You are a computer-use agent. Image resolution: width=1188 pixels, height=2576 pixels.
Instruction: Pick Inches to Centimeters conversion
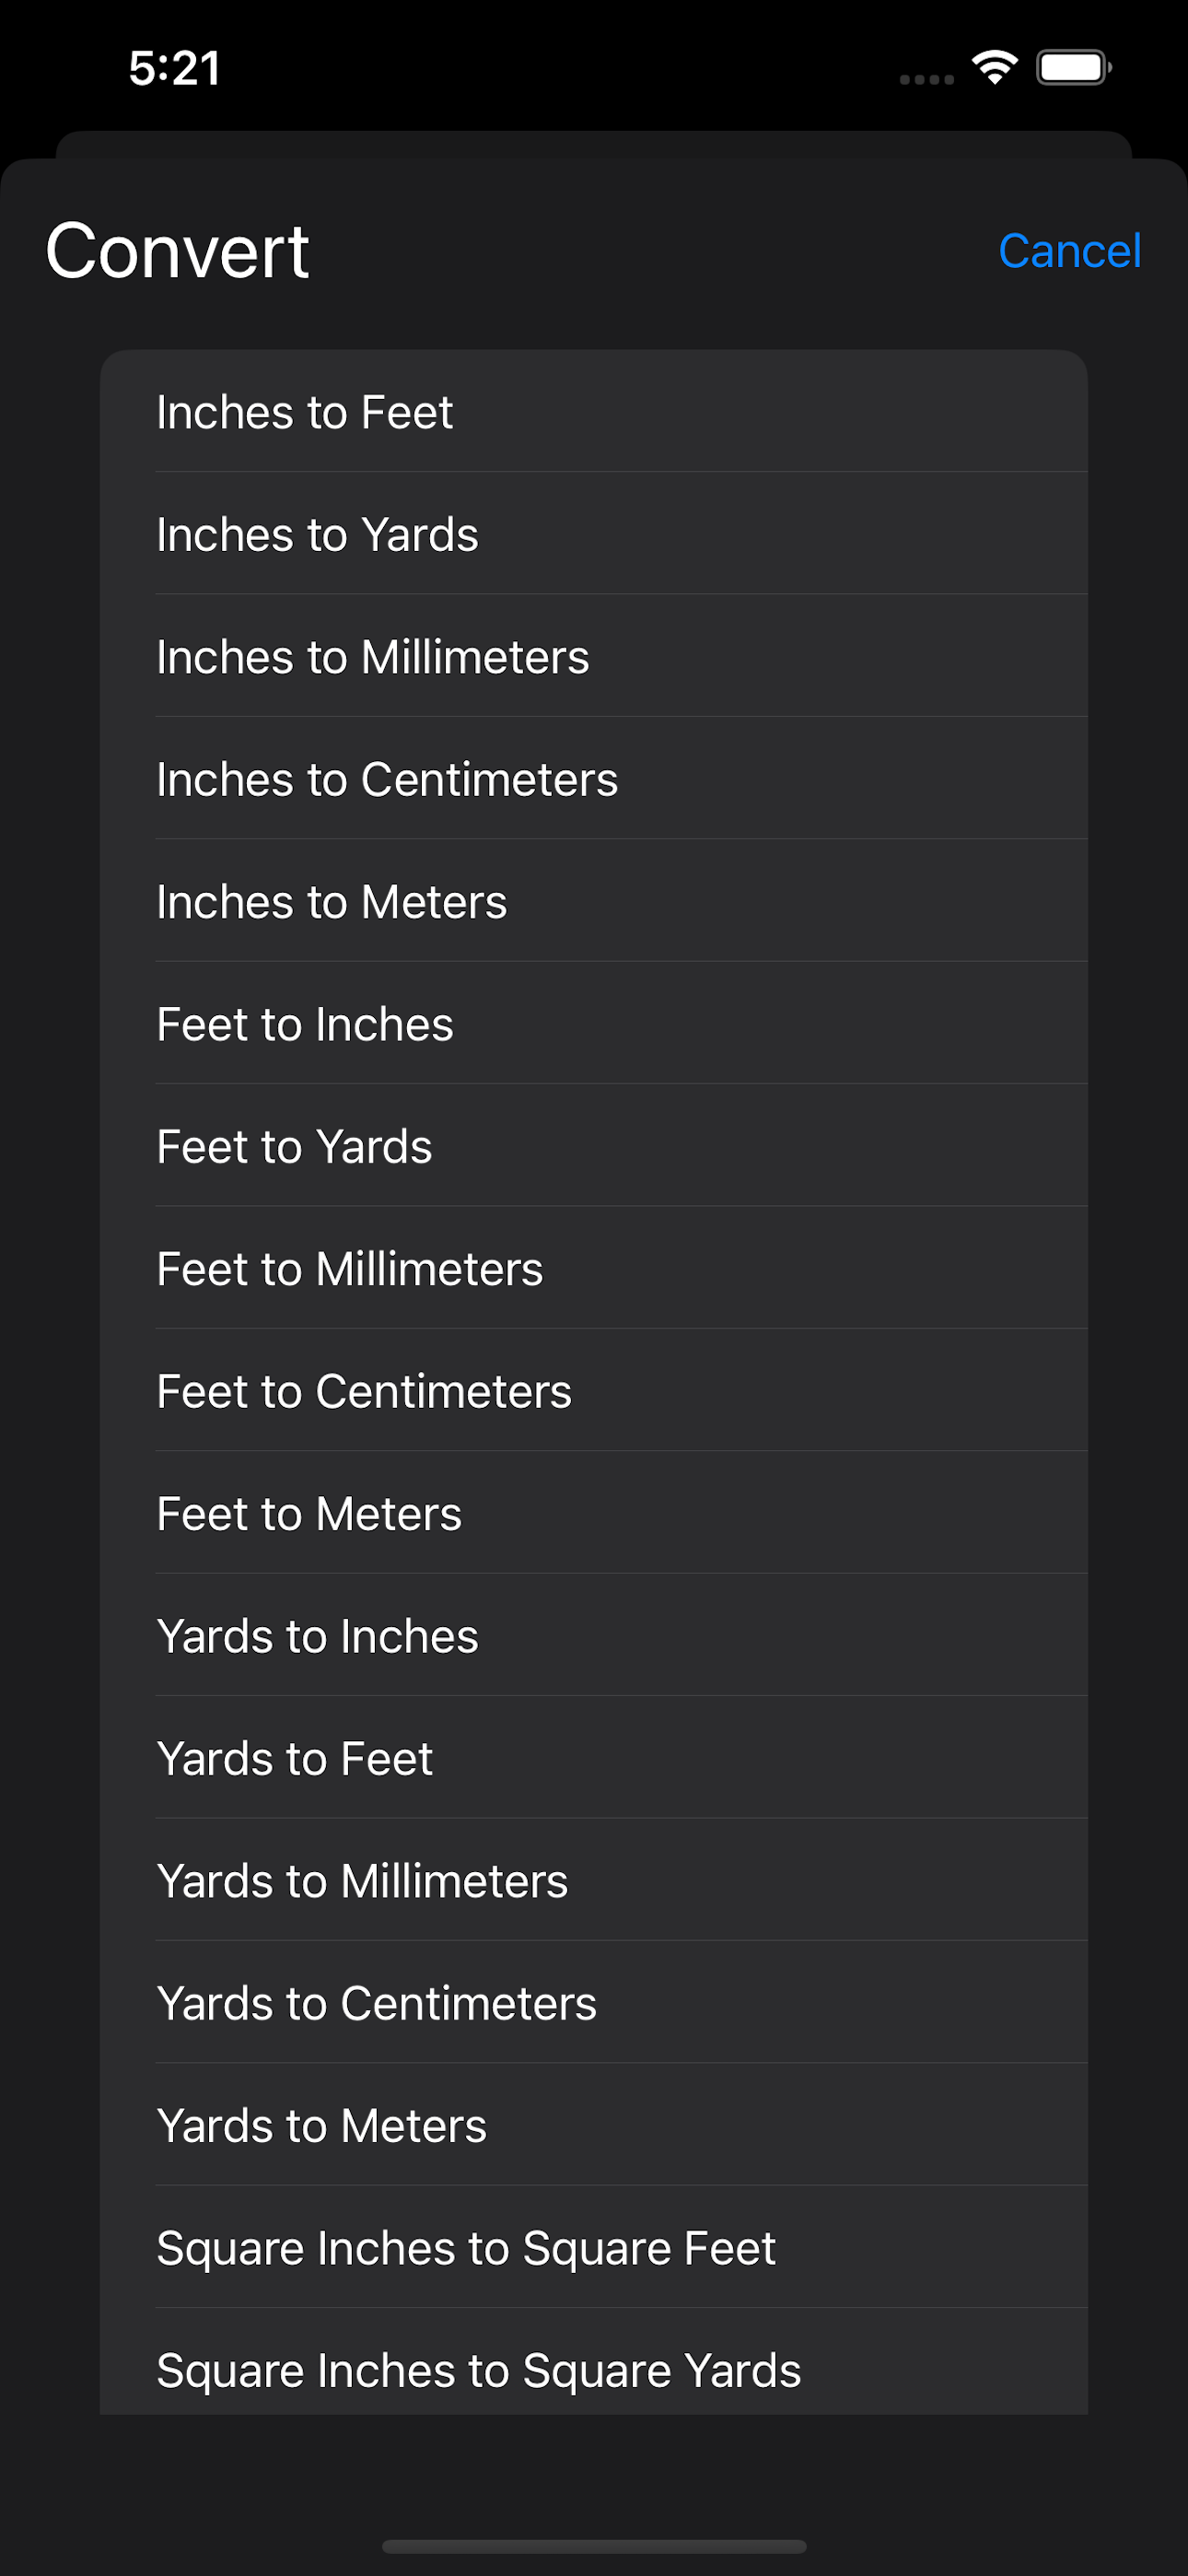[x=594, y=778]
